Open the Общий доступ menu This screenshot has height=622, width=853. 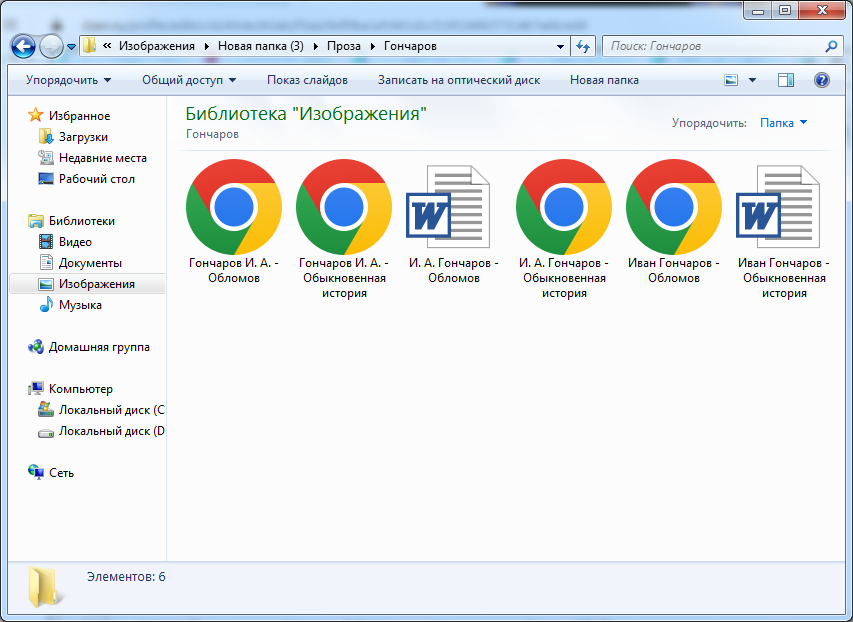[x=189, y=80]
